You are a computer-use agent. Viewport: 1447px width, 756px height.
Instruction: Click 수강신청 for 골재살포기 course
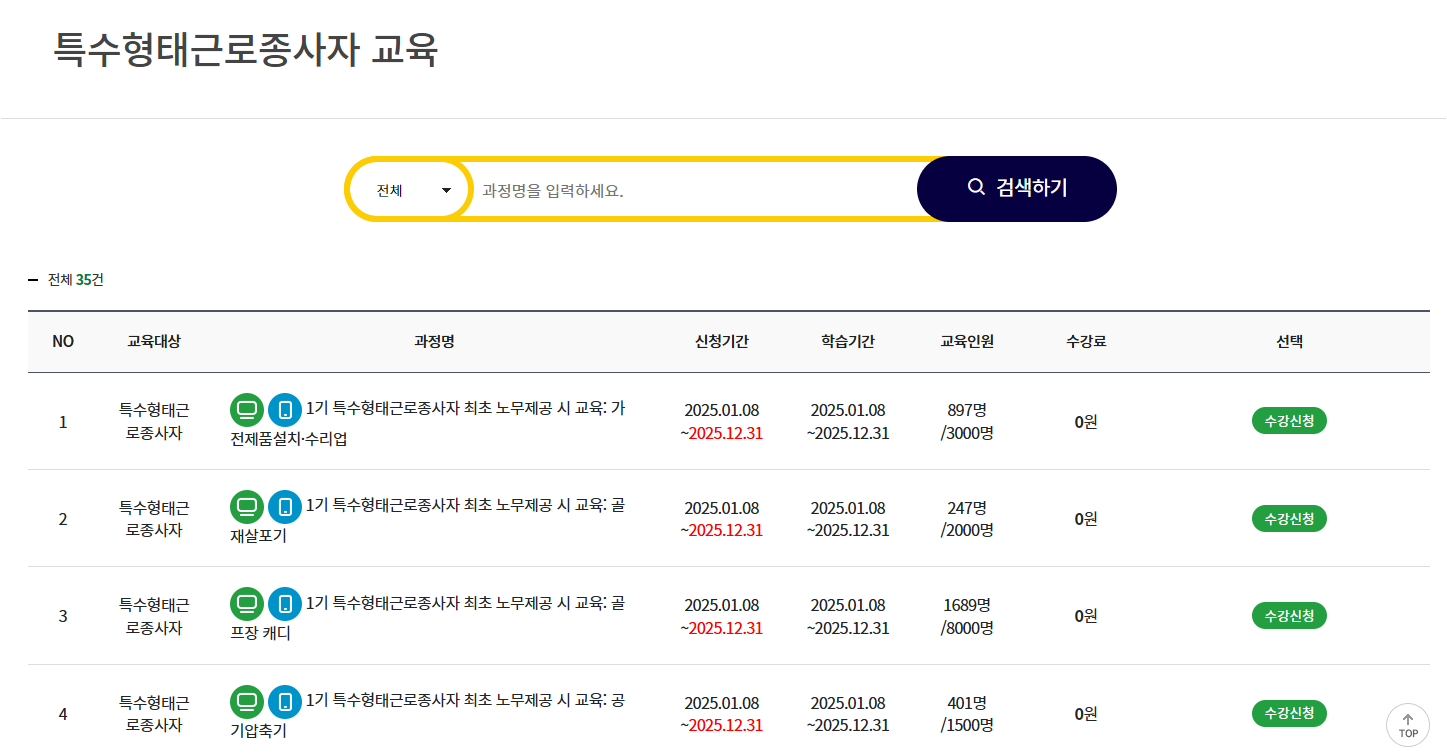tap(1289, 519)
